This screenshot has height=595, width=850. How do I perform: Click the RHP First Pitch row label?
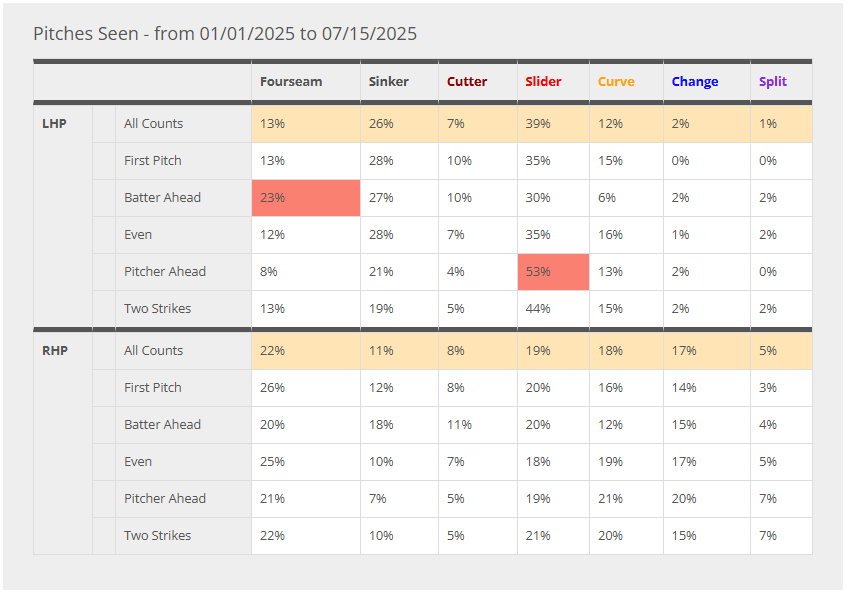[x=153, y=388]
